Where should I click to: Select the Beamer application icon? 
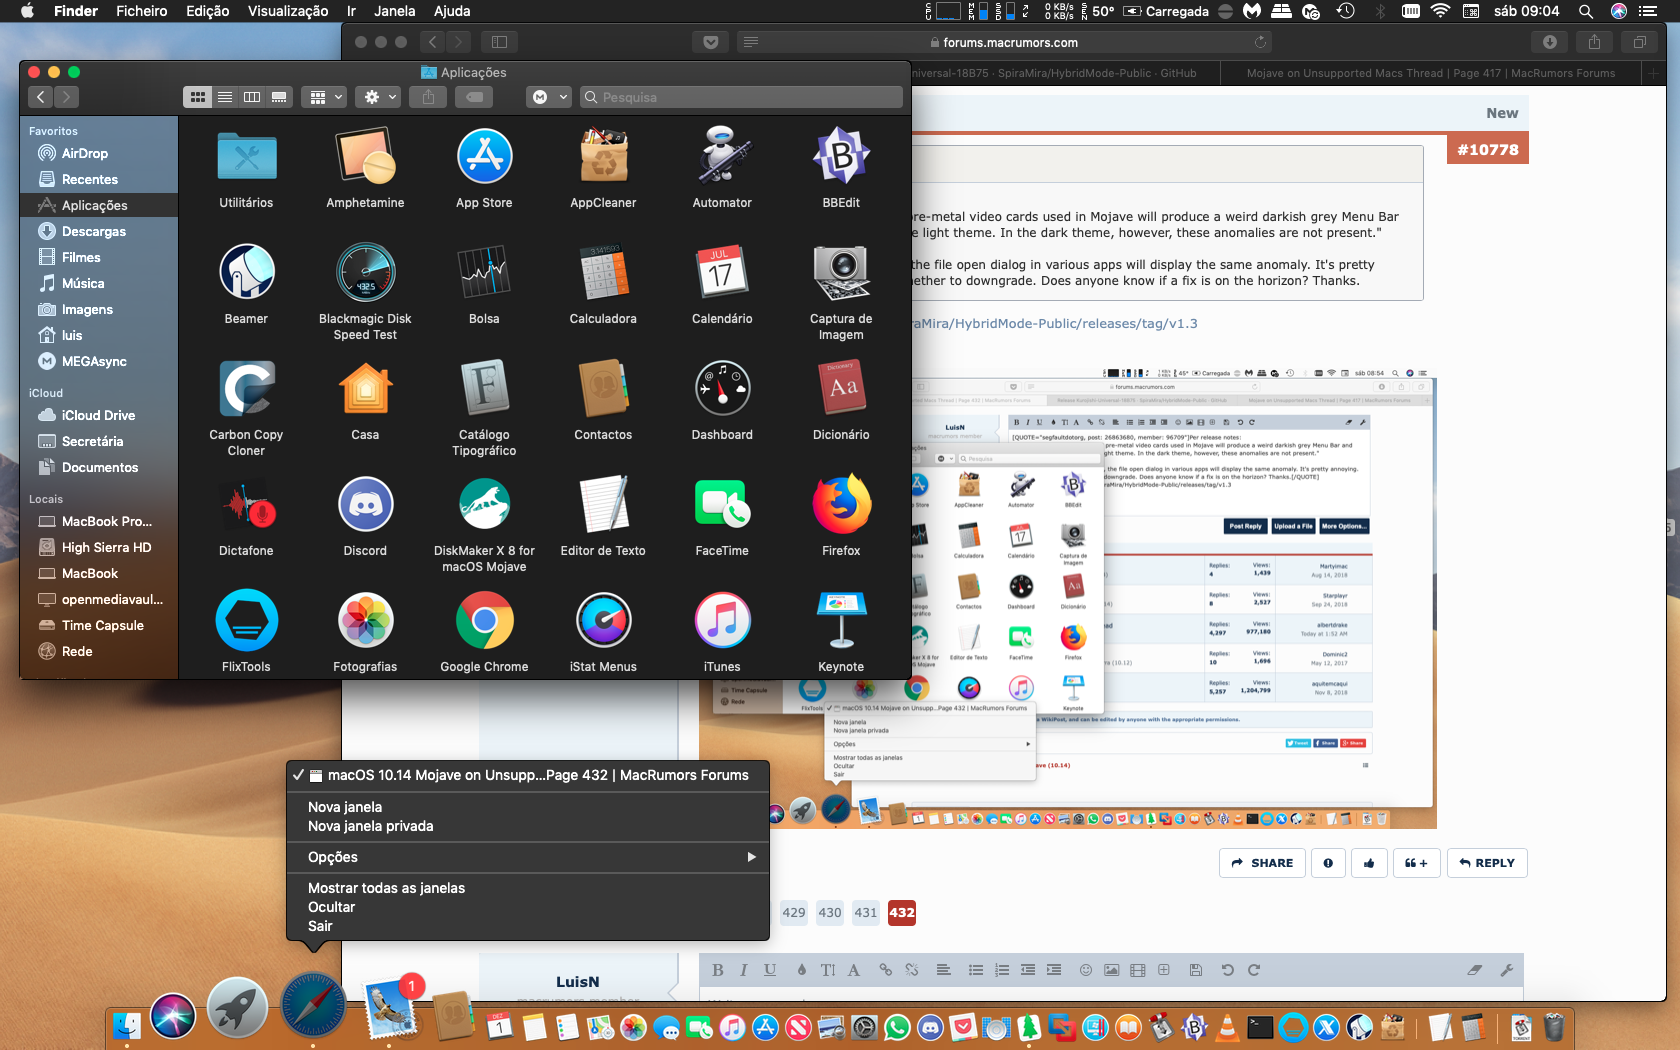(246, 272)
